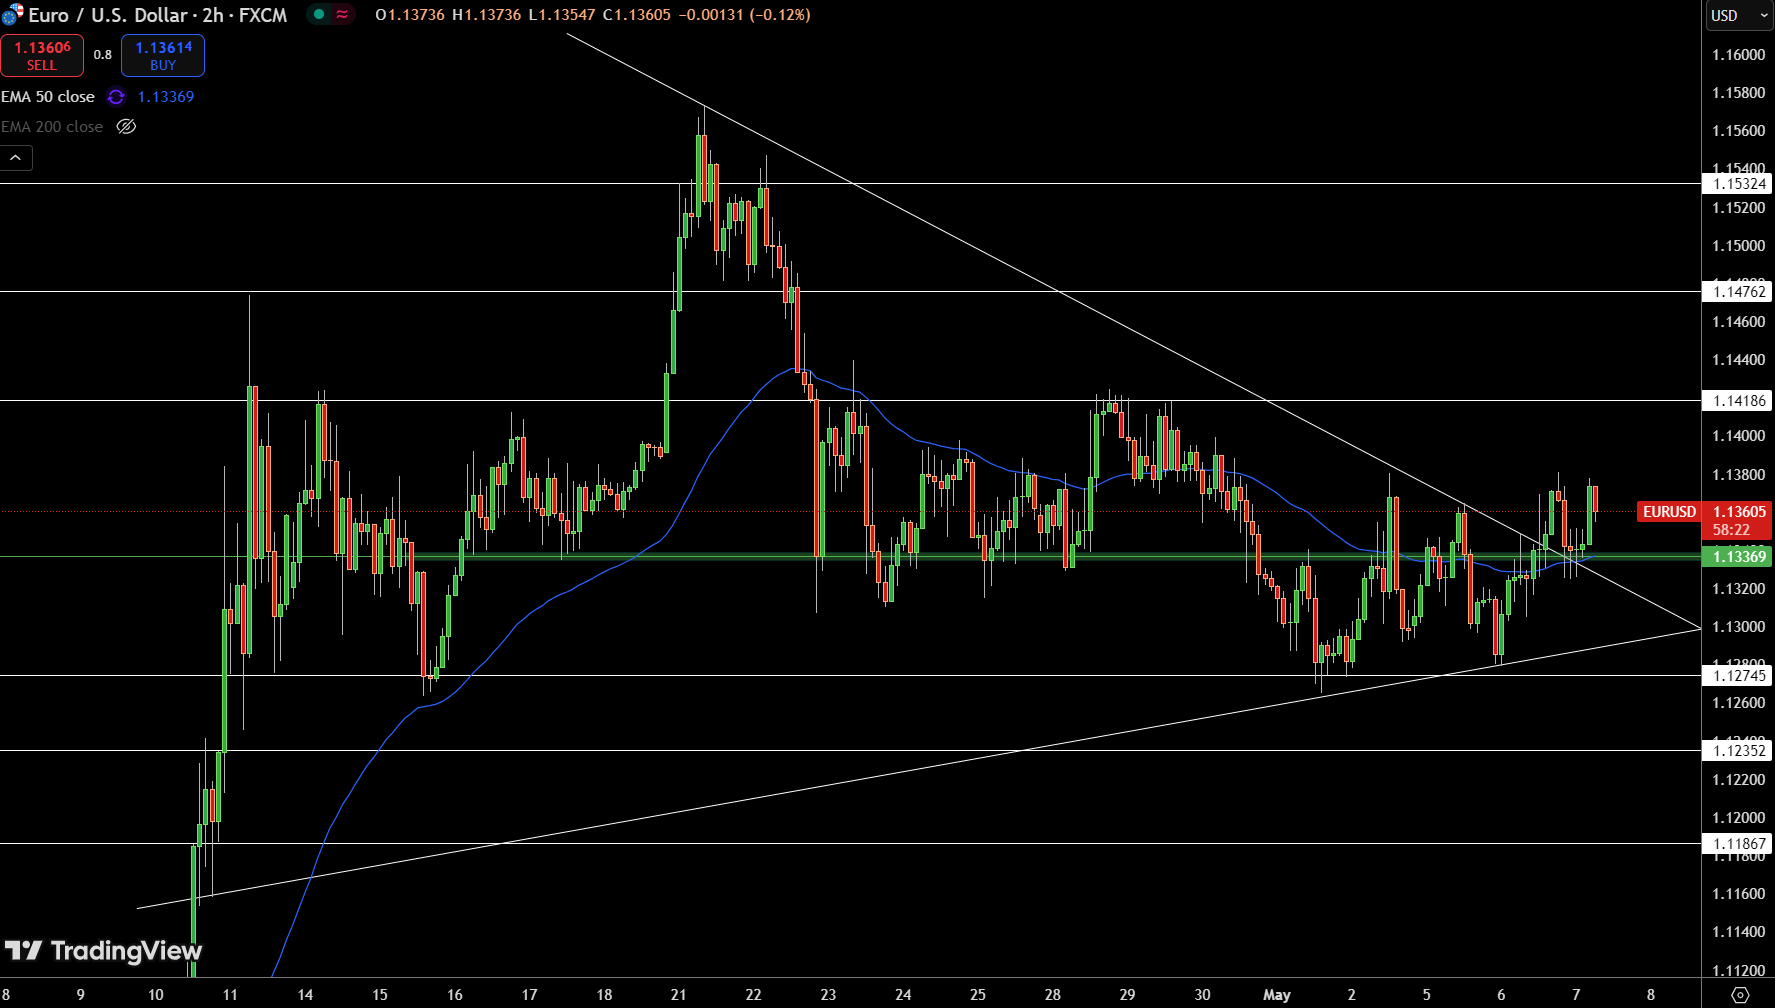Click the TradingView logo watermark
1775x1008 pixels.
coord(103,950)
